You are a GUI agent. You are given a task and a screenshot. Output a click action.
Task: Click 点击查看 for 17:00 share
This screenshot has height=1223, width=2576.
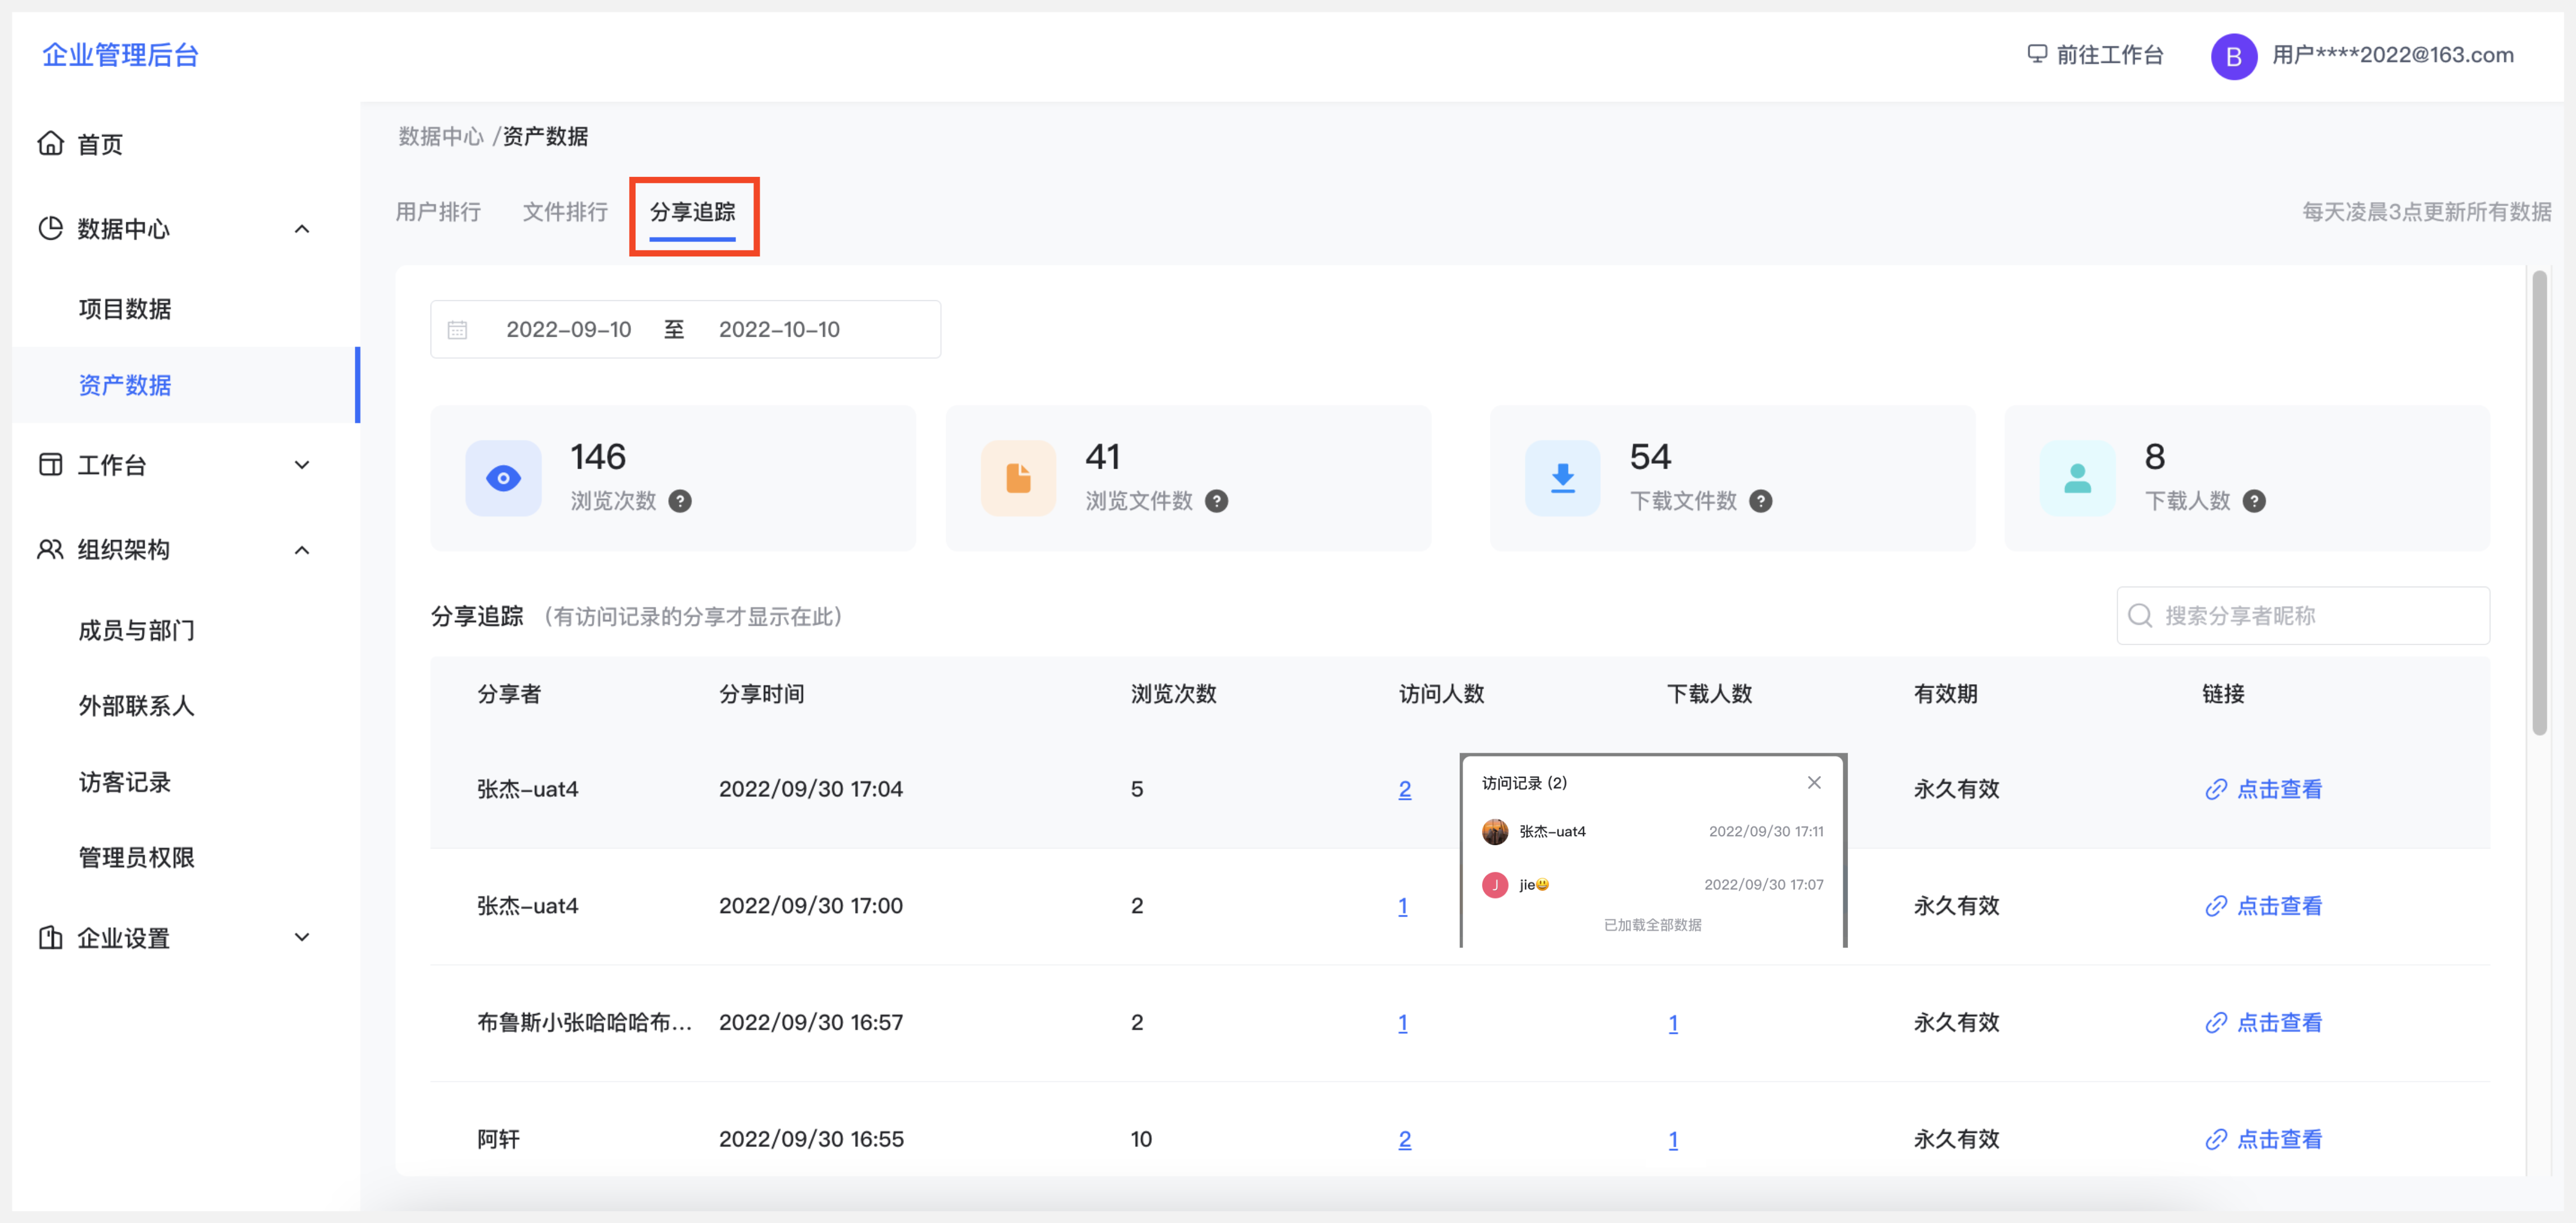point(2280,907)
